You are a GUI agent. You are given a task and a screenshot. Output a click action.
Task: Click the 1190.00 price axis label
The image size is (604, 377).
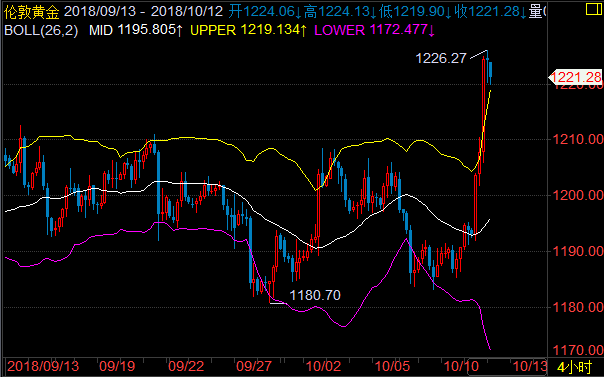(578, 251)
